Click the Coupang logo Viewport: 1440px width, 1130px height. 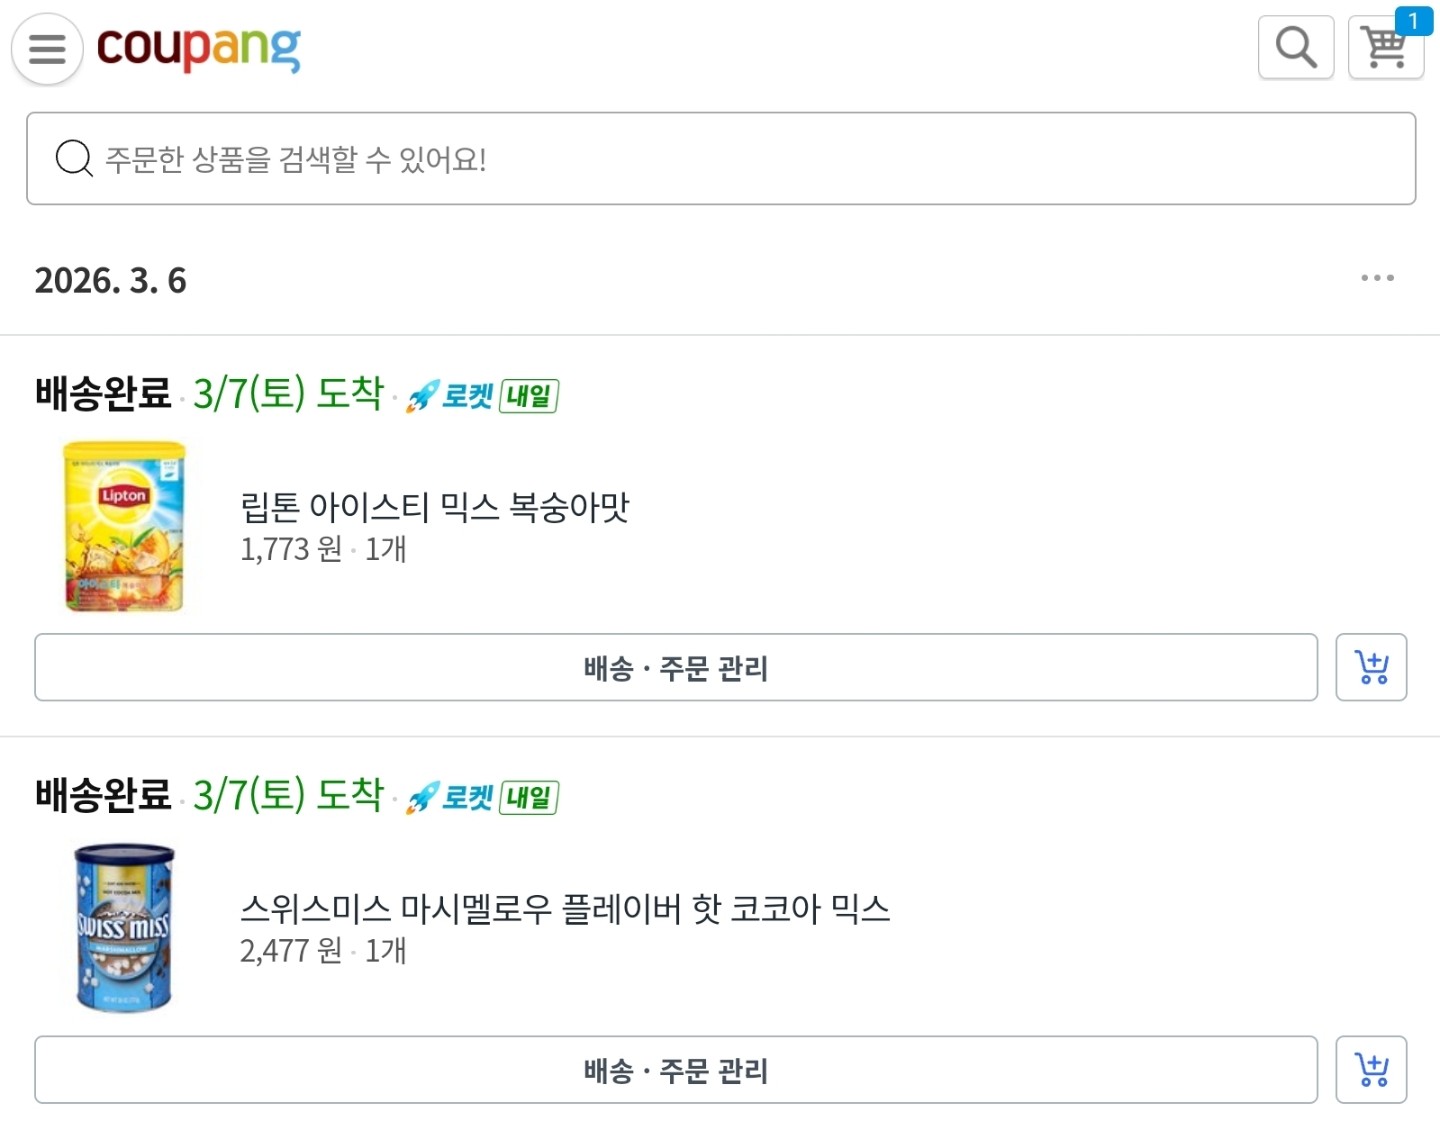(x=198, y=48)
